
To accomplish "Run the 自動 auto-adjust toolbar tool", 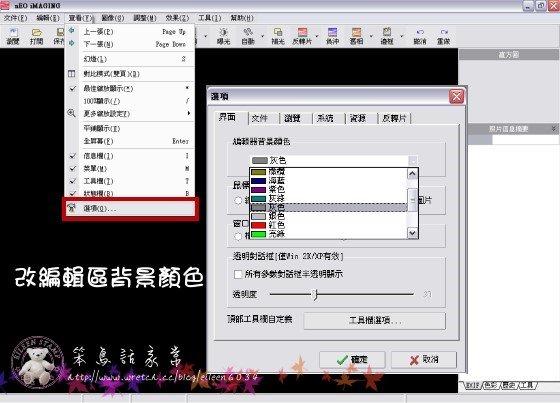I will coord(248,36).
